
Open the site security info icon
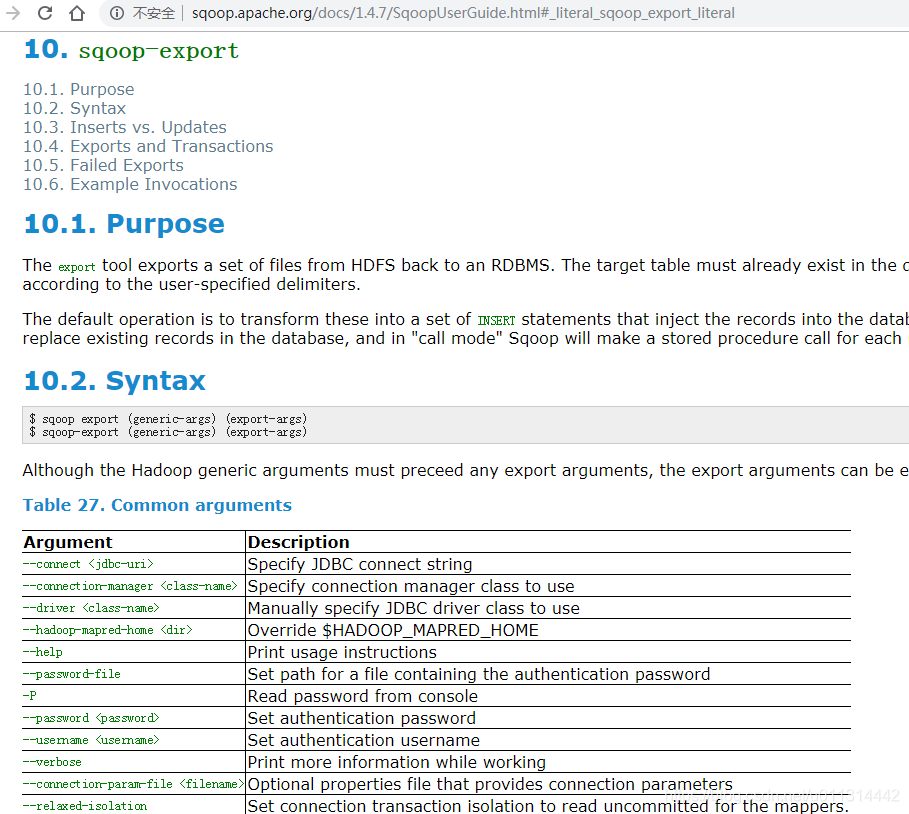click(x=117, y=13)
